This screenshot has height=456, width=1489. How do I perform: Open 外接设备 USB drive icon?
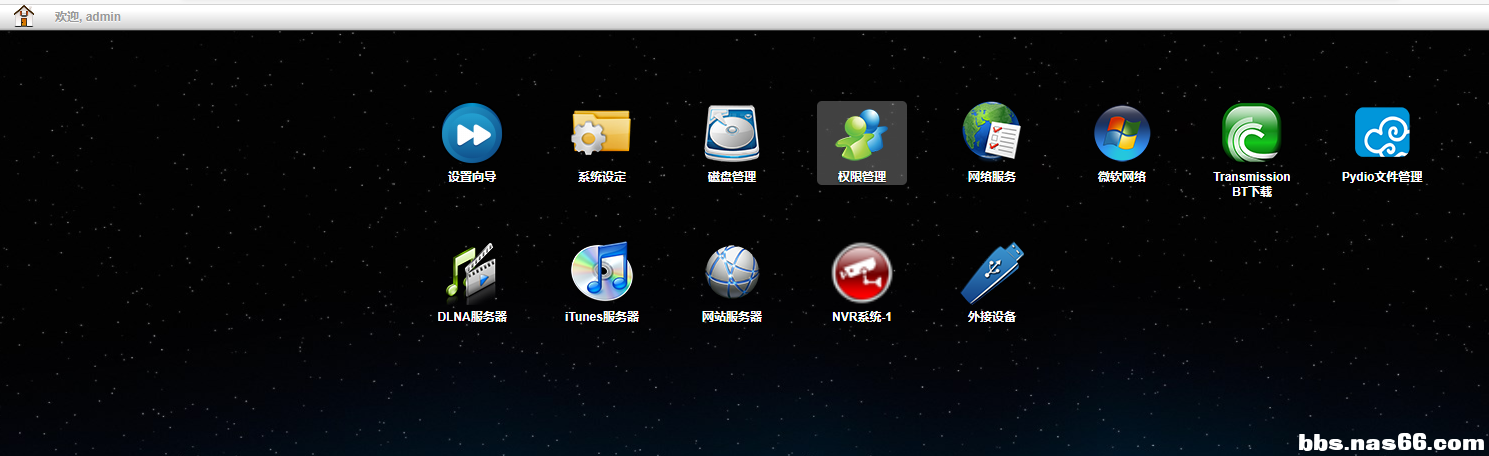992,272
